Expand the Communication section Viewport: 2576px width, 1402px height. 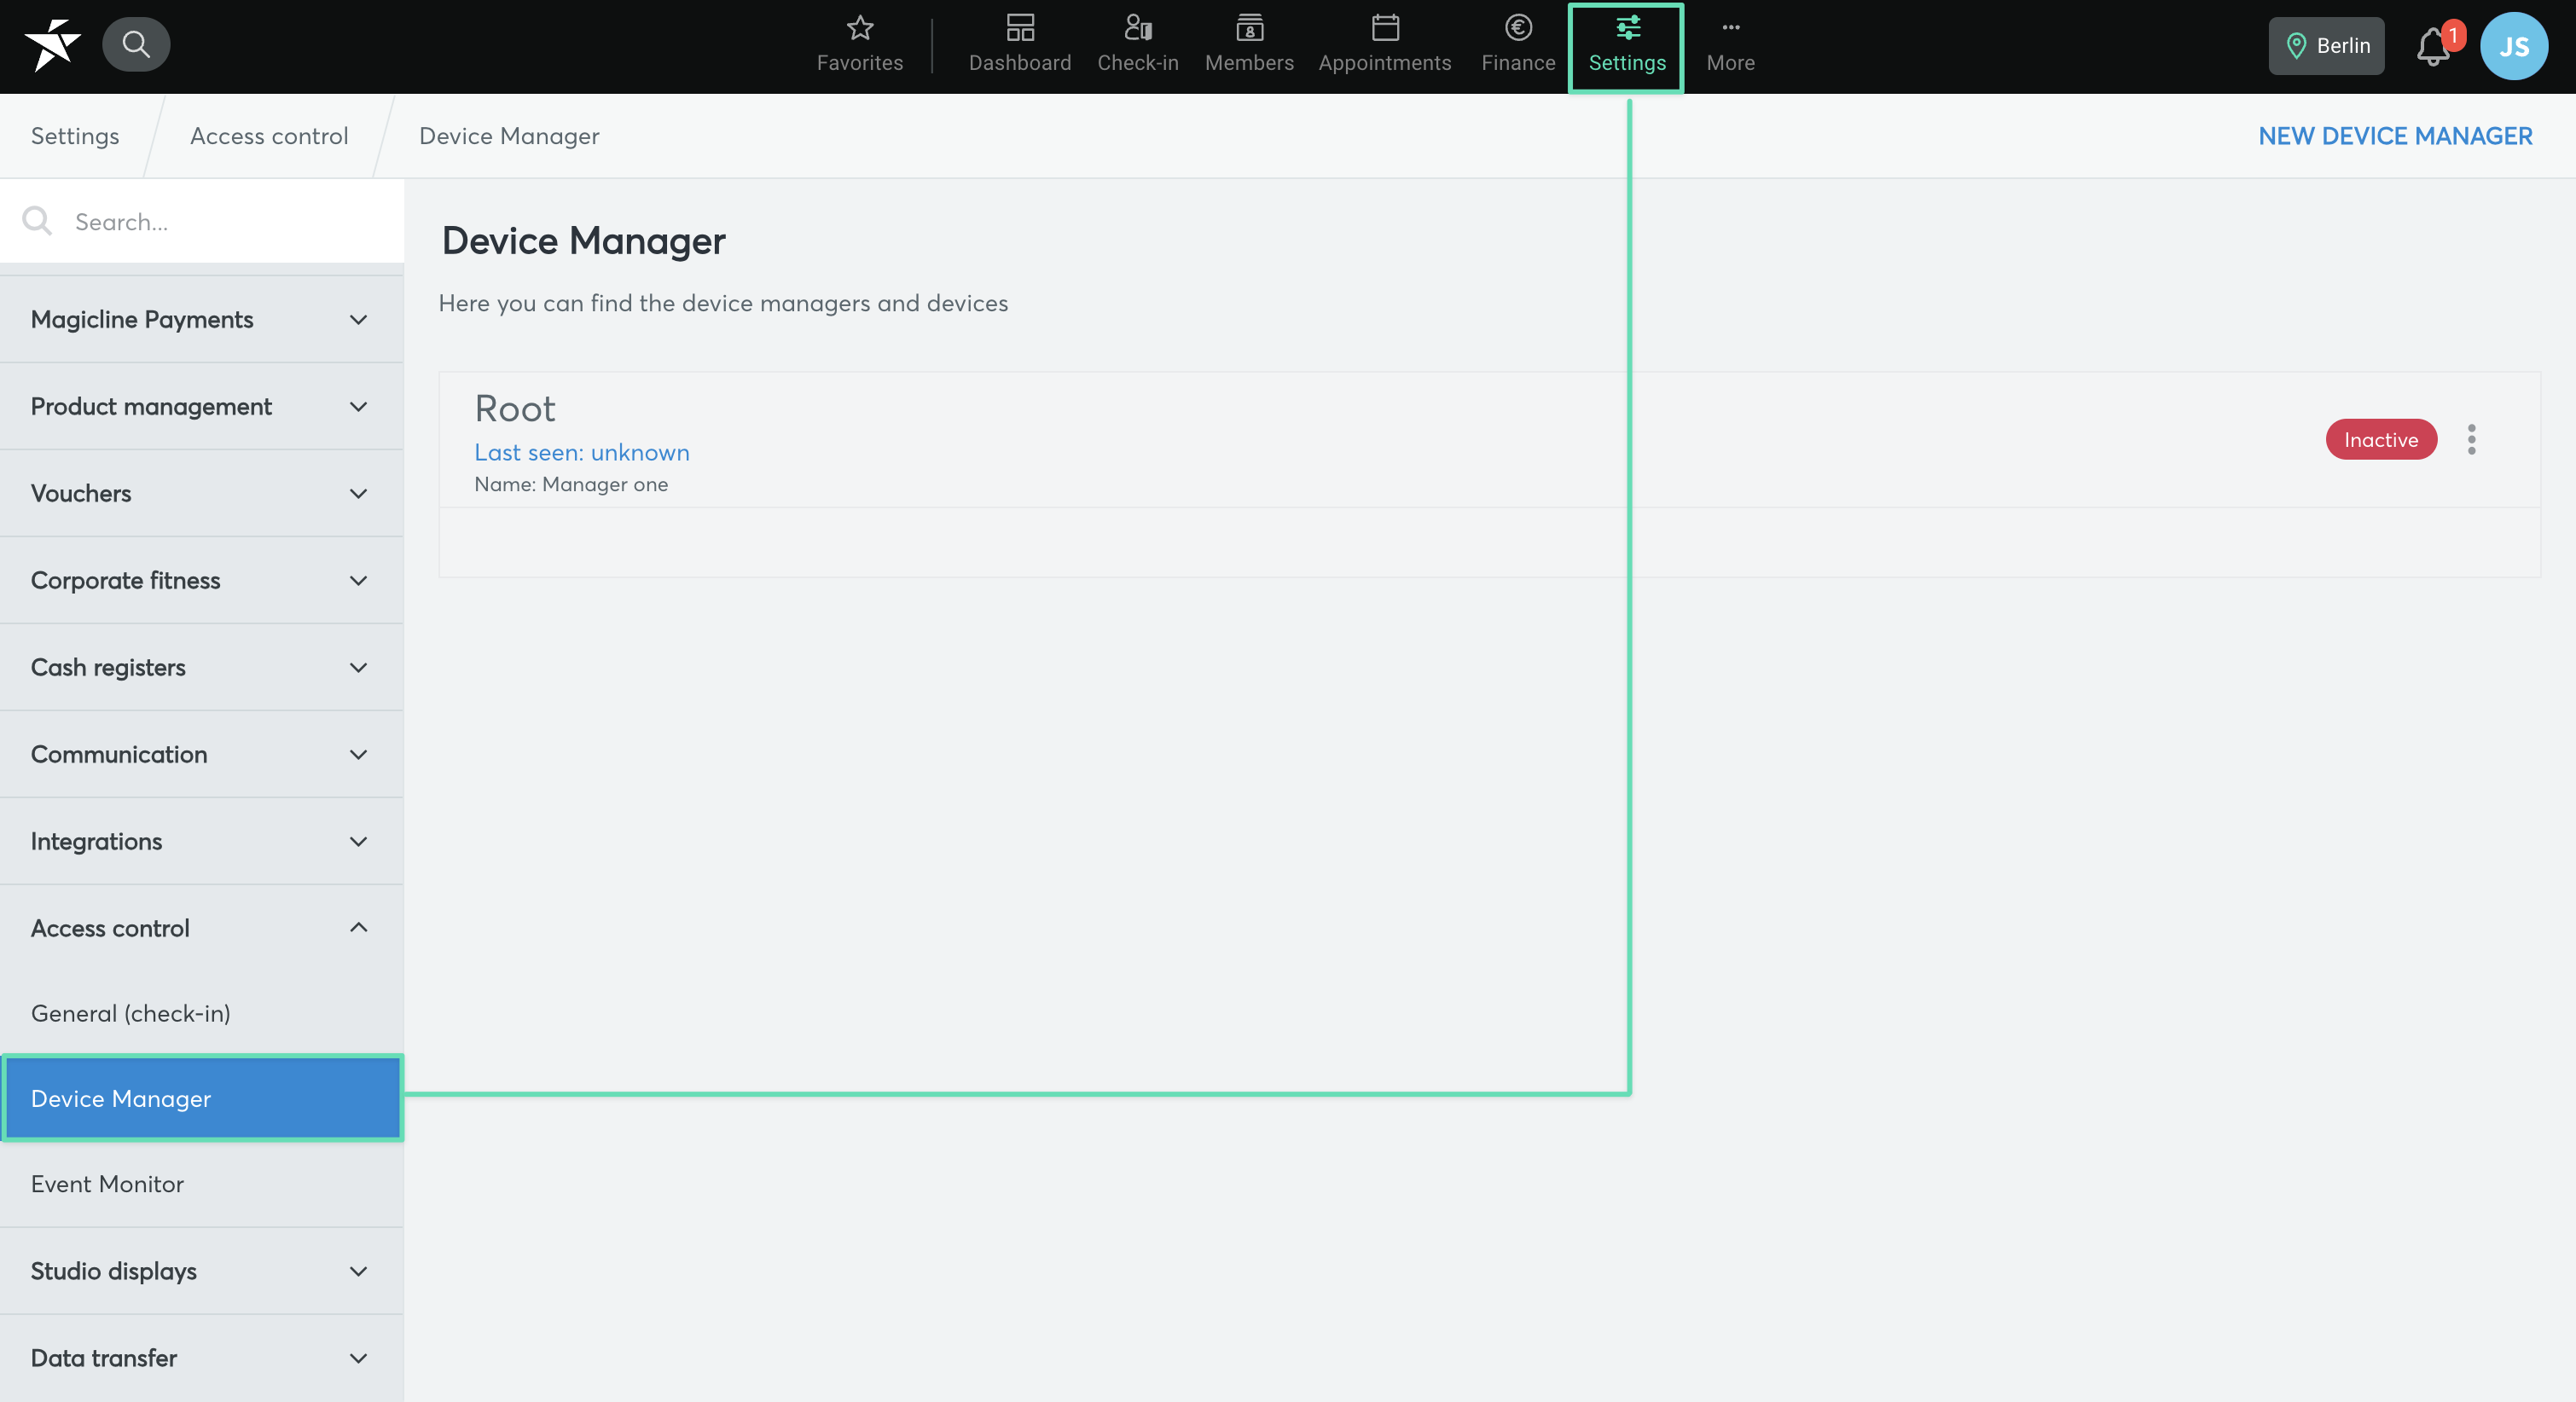202,754
